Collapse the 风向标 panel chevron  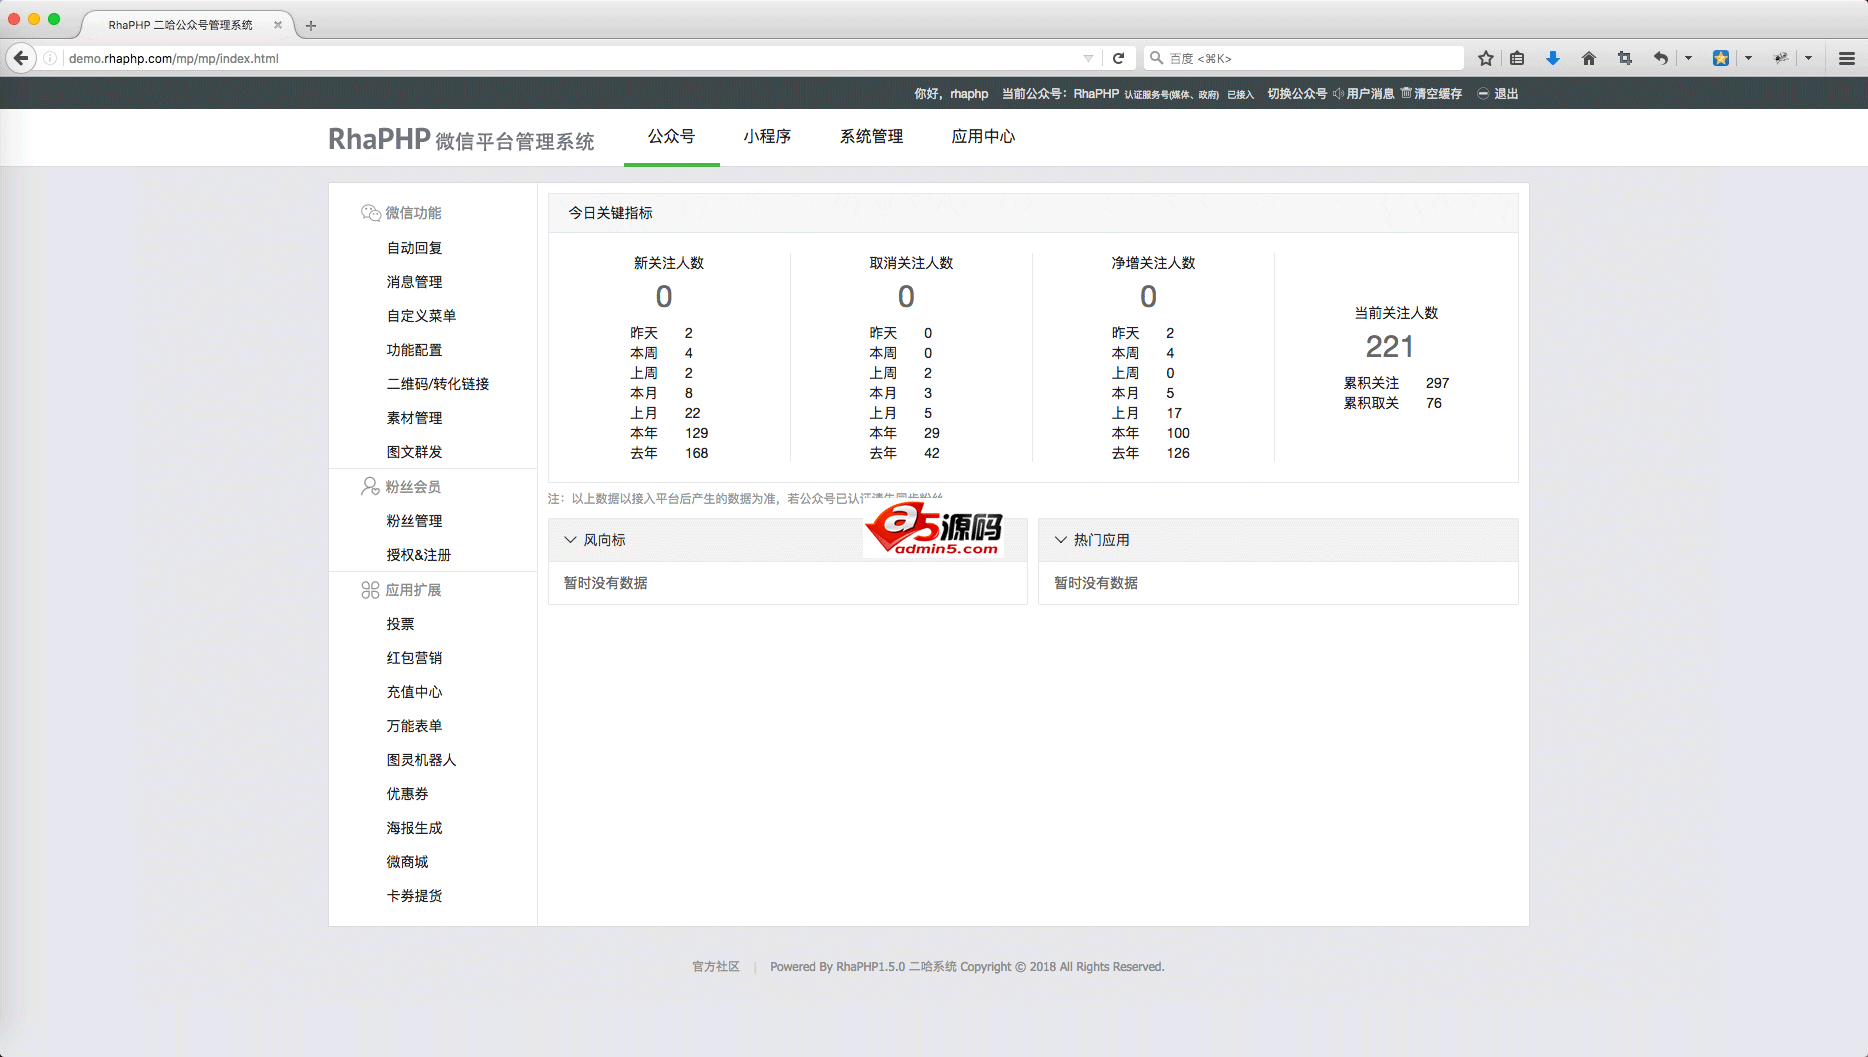570,540
